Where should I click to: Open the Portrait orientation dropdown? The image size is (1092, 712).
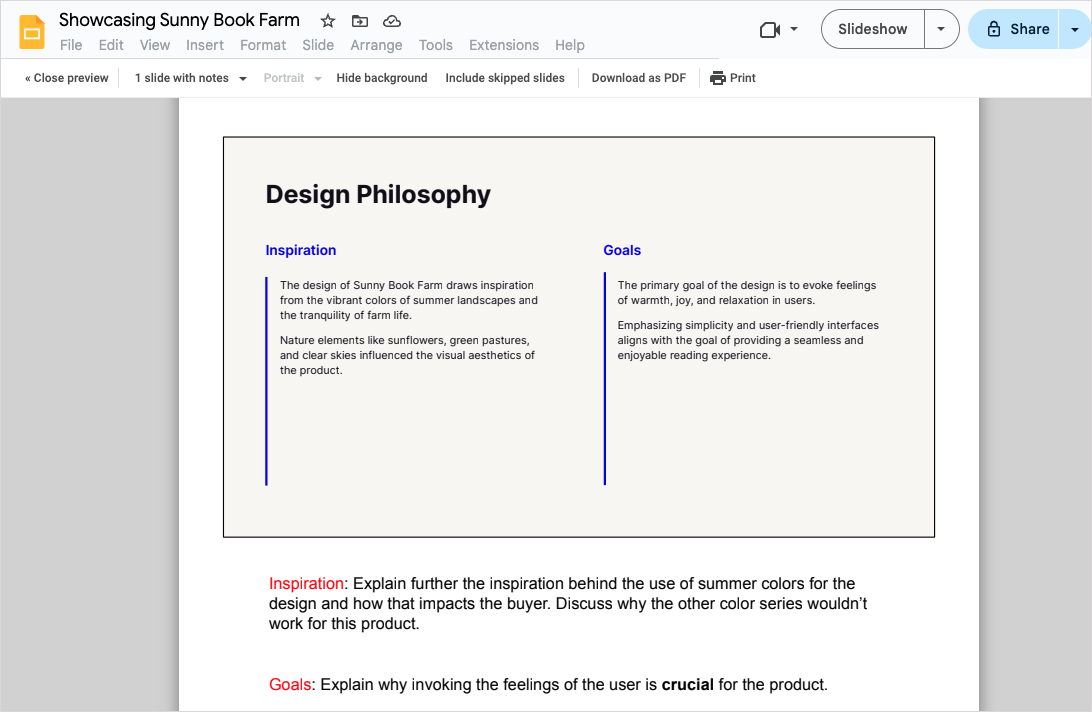(x=292, y=78)
